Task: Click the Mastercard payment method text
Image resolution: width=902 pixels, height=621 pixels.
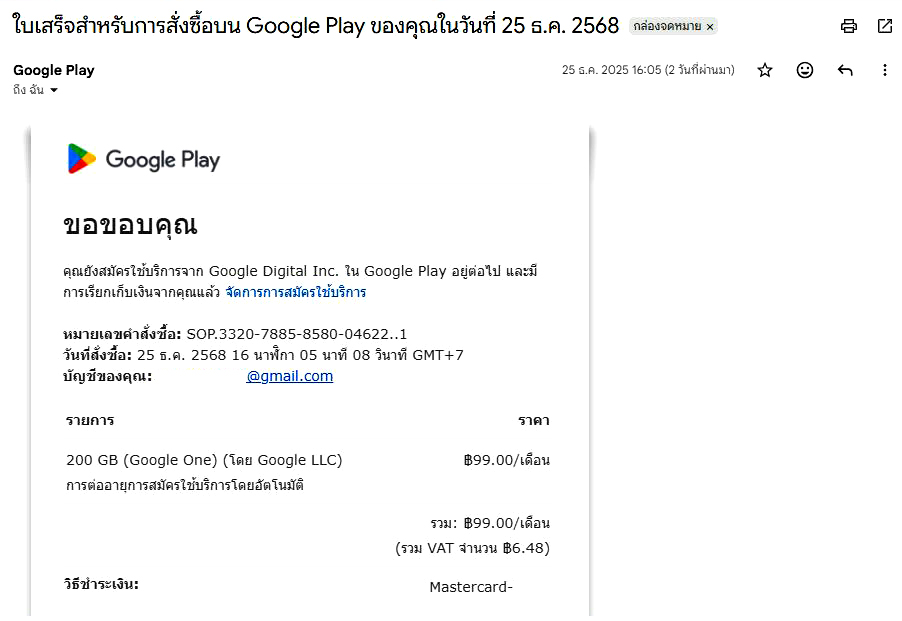Action: pyautogui.click(x=470, y=587)
